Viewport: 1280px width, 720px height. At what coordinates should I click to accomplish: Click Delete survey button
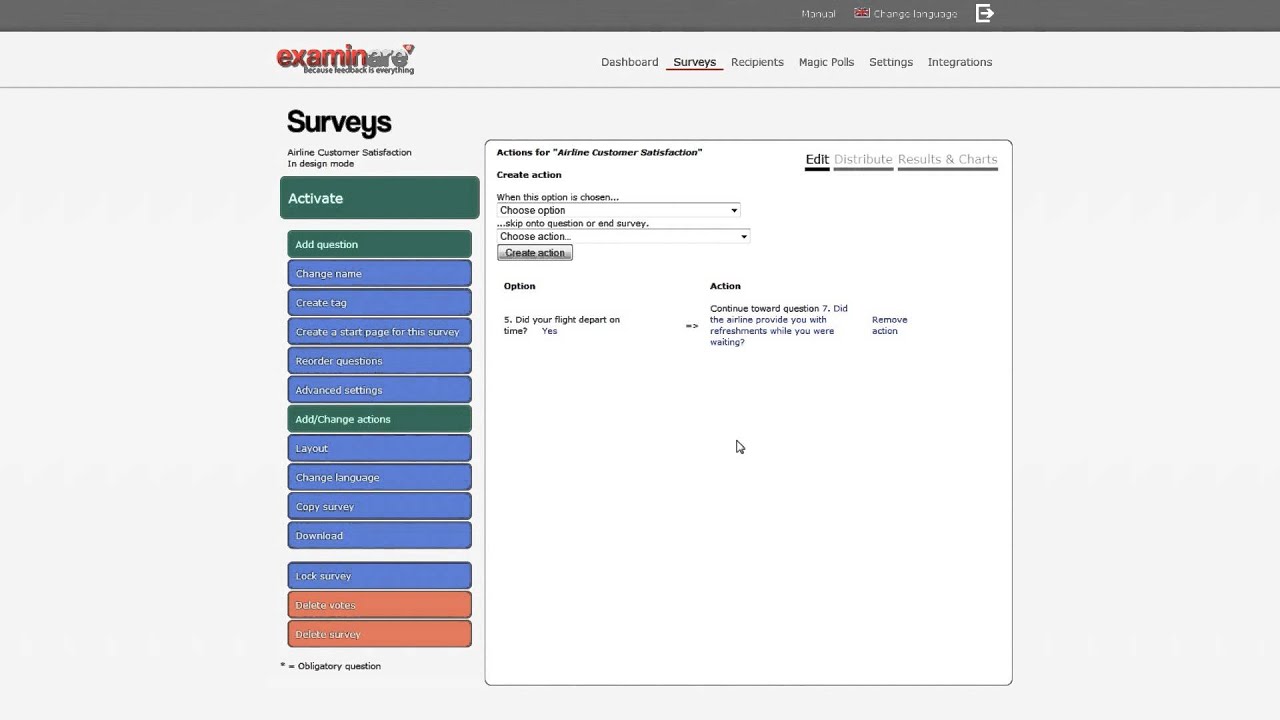[x=379, y=634]
